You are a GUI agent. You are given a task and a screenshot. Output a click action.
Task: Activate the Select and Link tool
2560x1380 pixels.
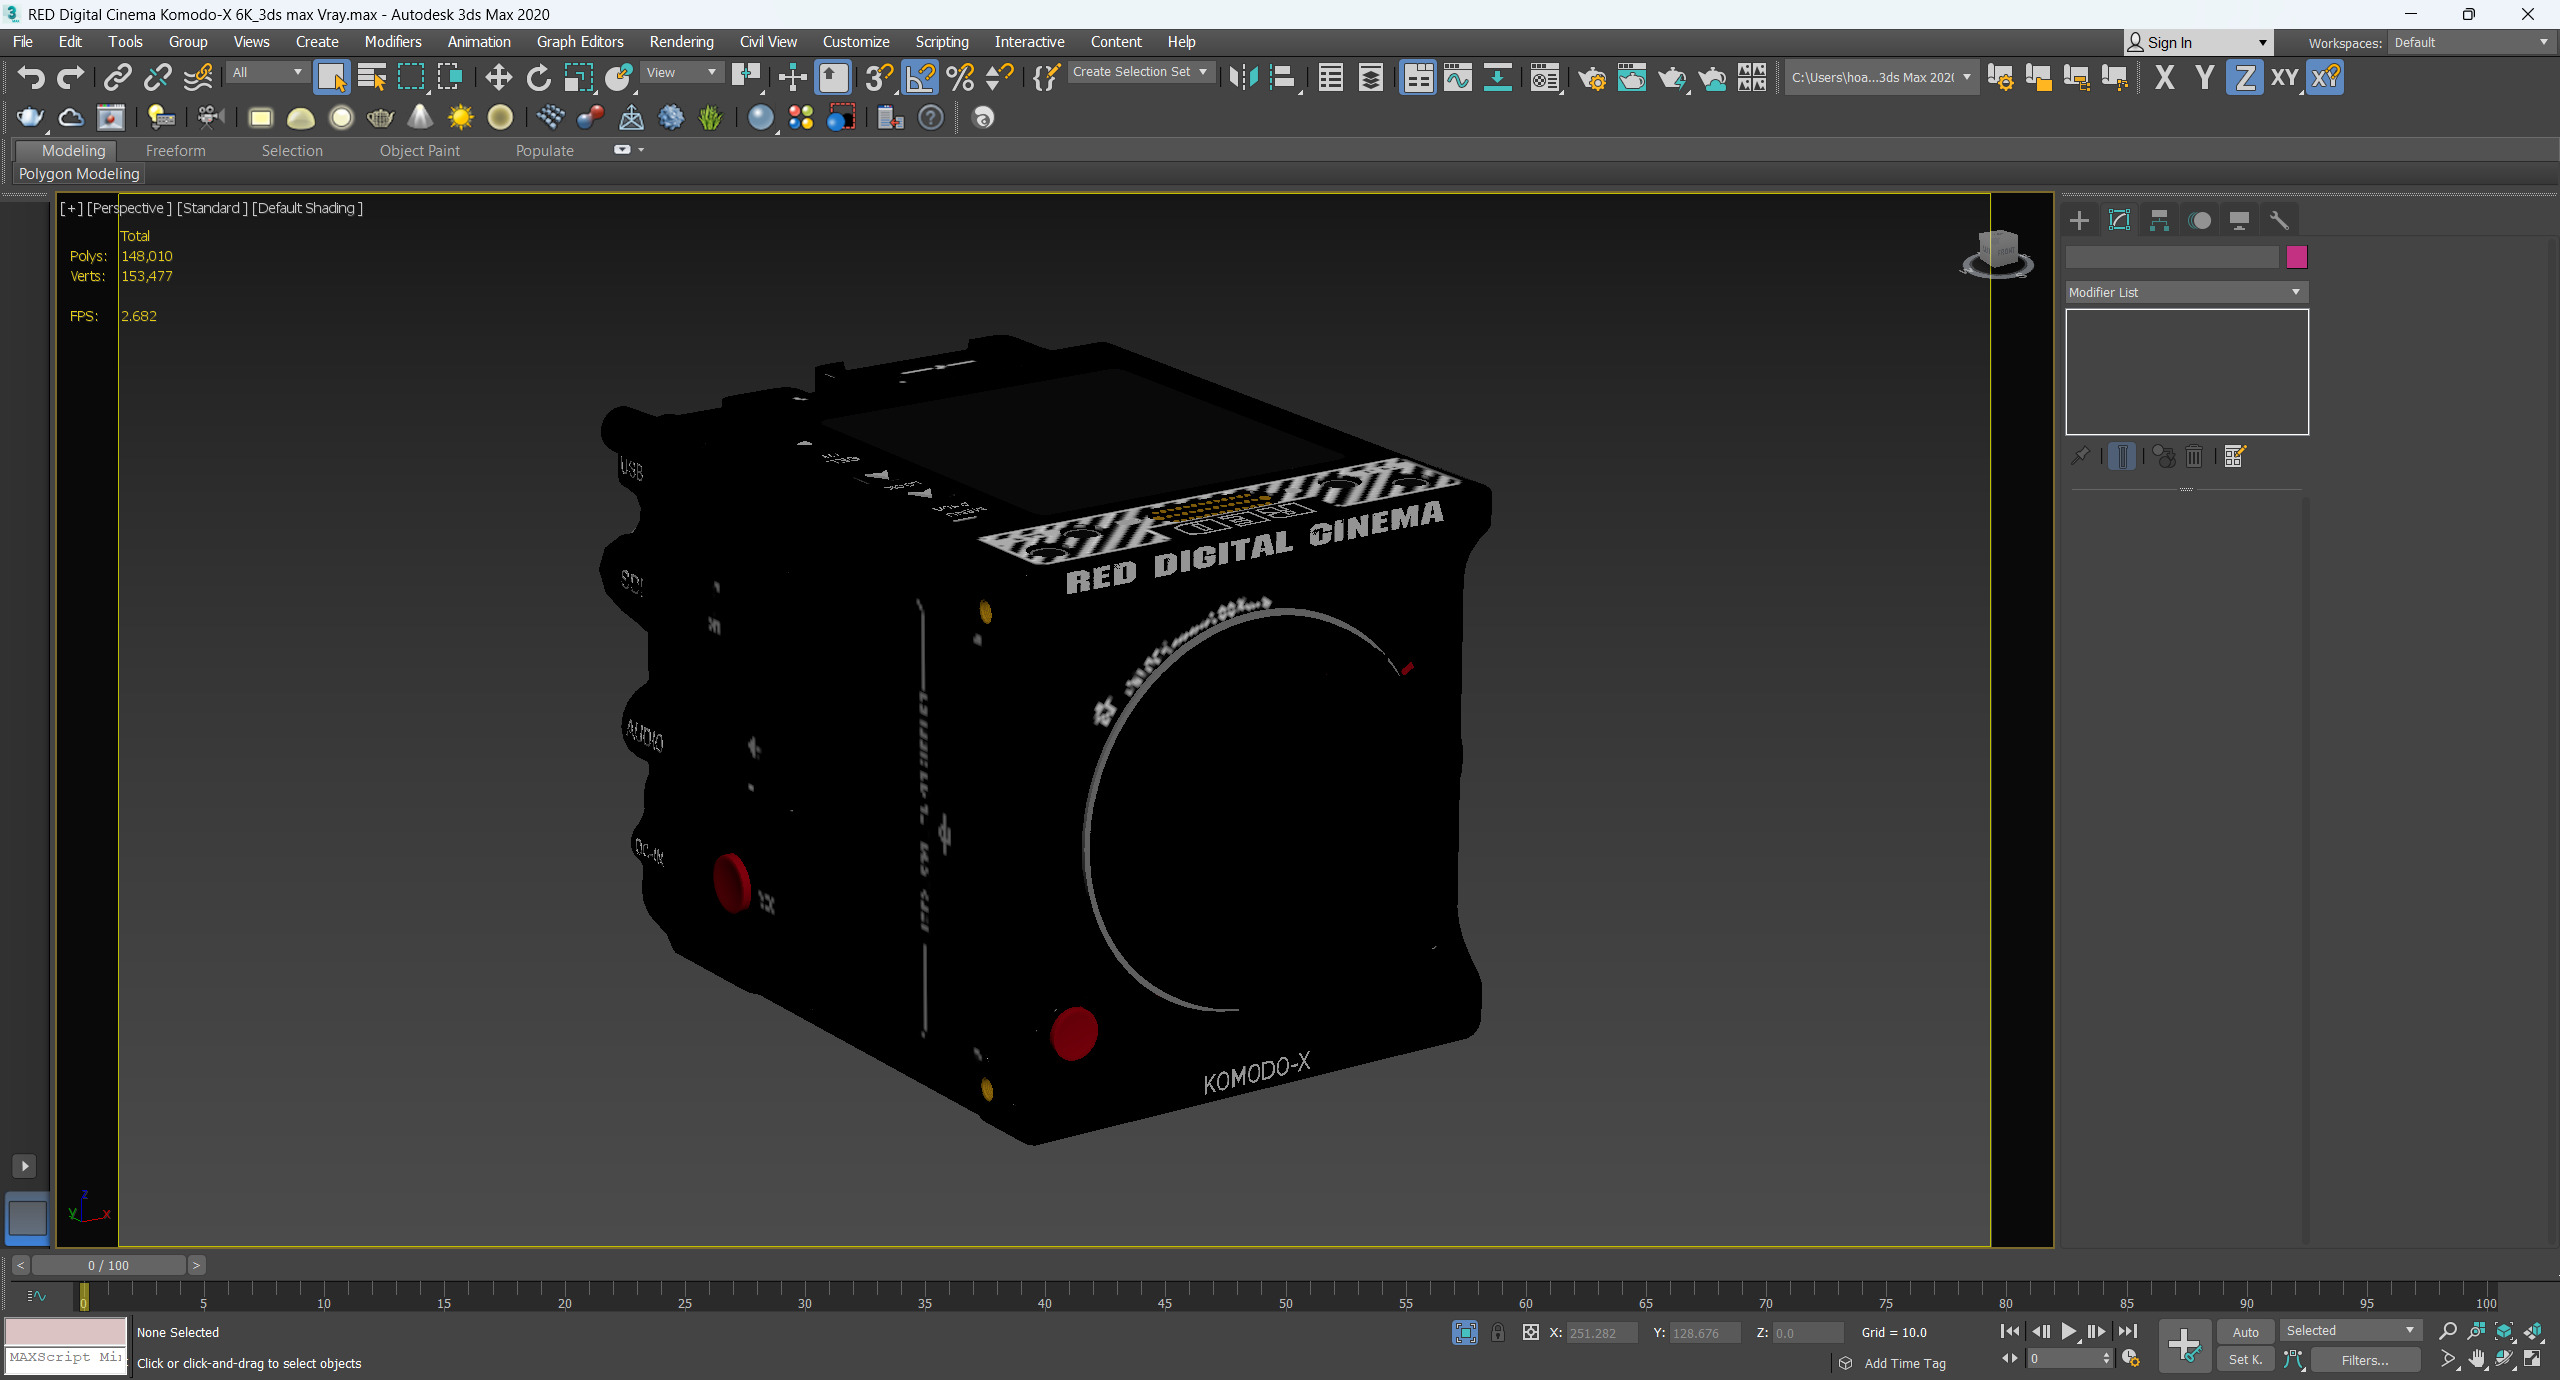coord(118,77)
